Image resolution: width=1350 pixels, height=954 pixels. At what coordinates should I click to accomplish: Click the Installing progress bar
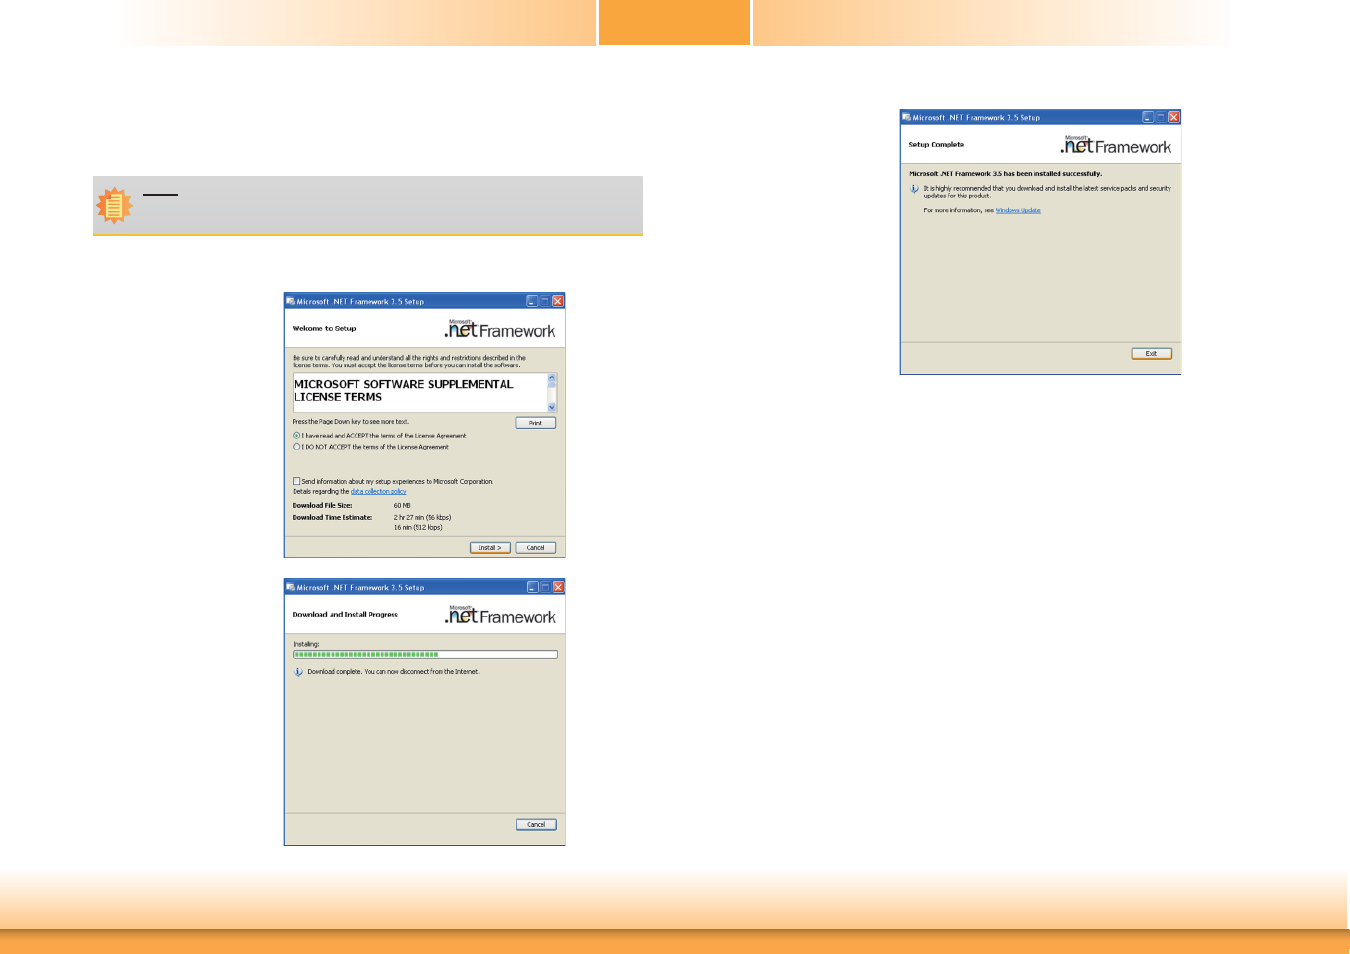pyautogui.click(x=425, y=655)
